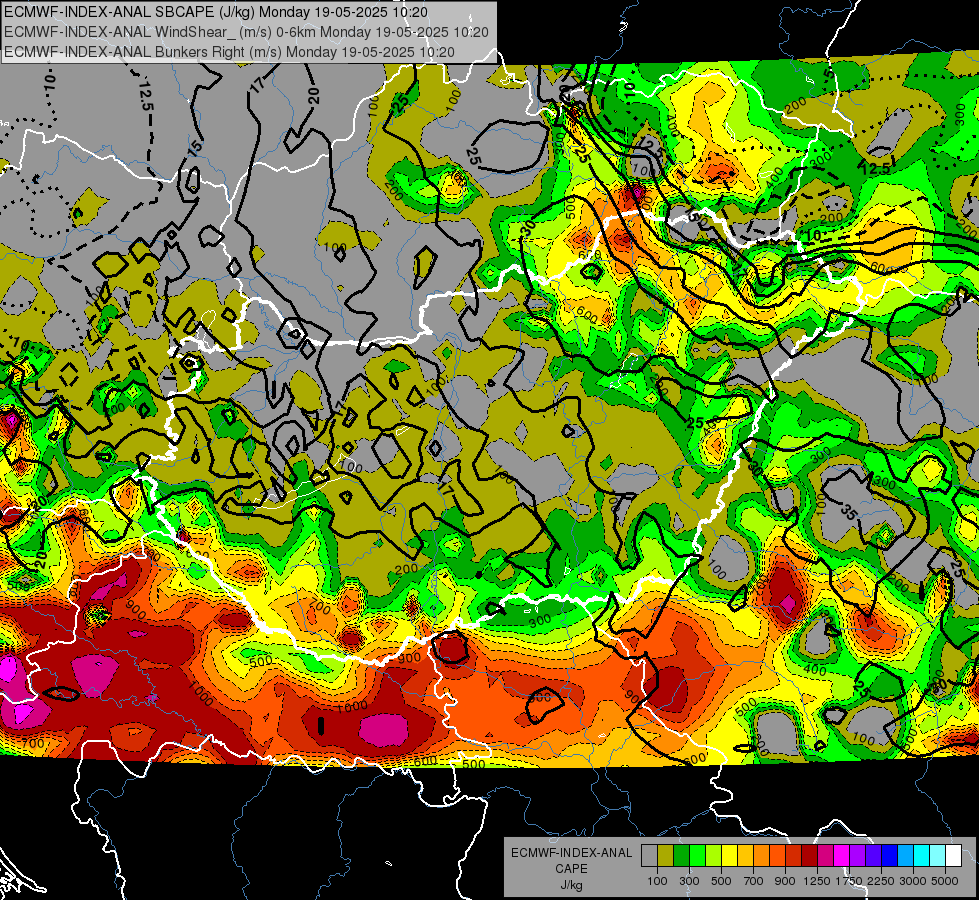Click the legend label 5000

click(x=945, y=881)
